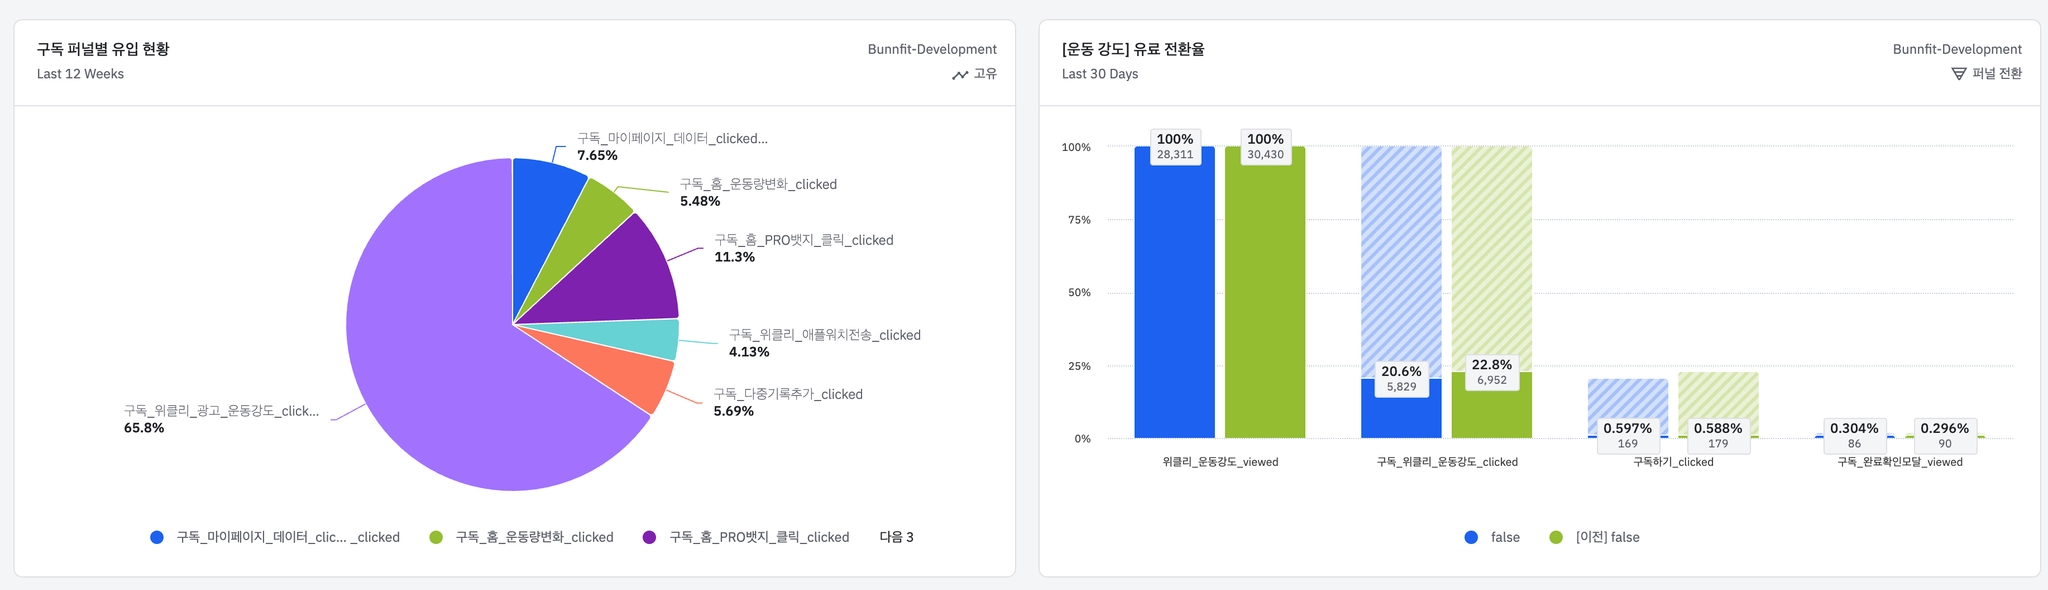Toggle the blue 구독_마이페이지_데이터 legend dot
2048x590 pixels.
click(x=157, y=537)
